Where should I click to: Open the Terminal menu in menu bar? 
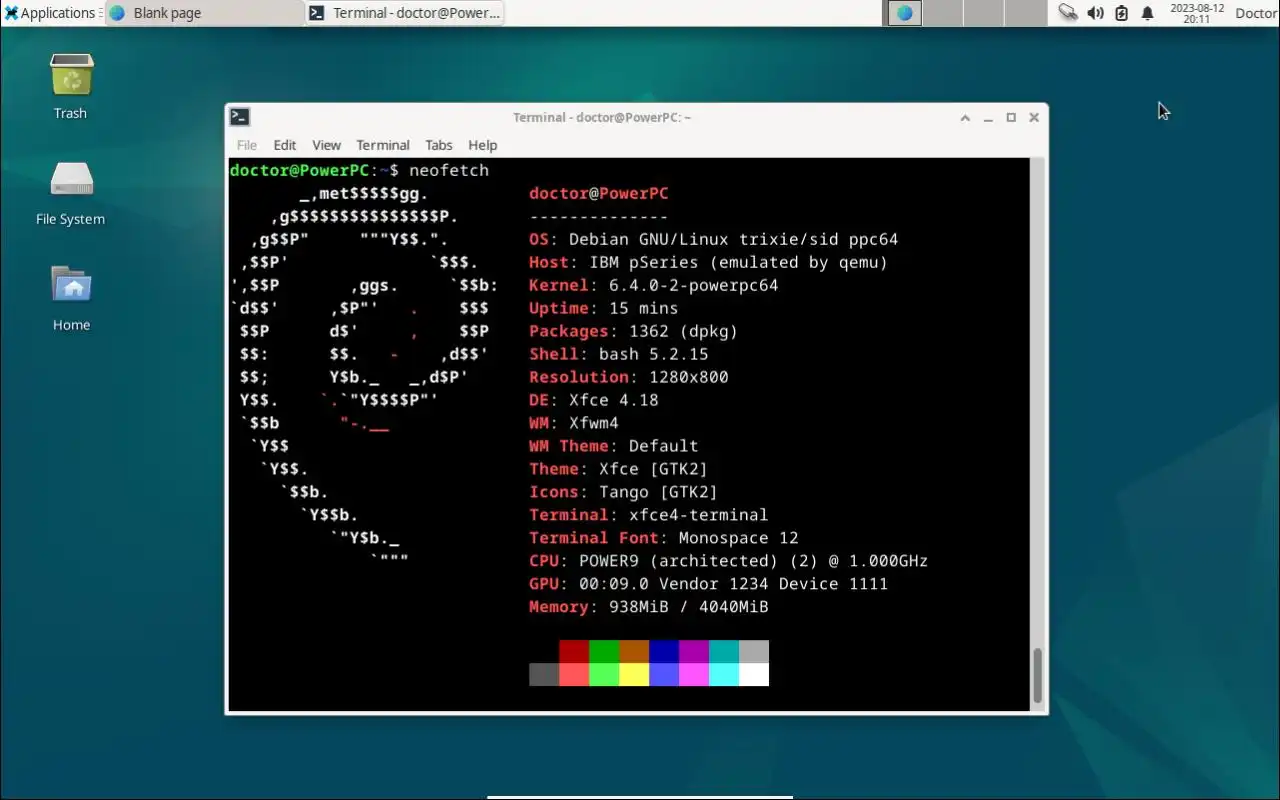(x=383, y=145)
